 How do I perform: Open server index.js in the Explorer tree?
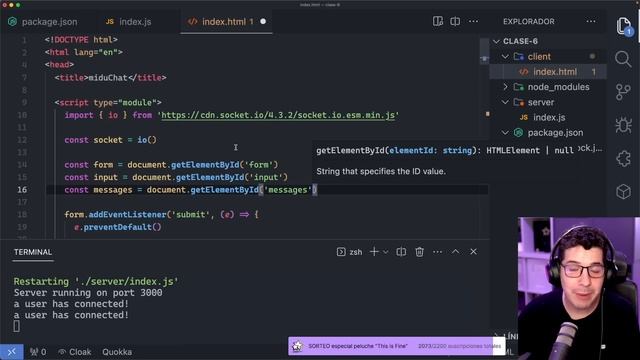548,118
